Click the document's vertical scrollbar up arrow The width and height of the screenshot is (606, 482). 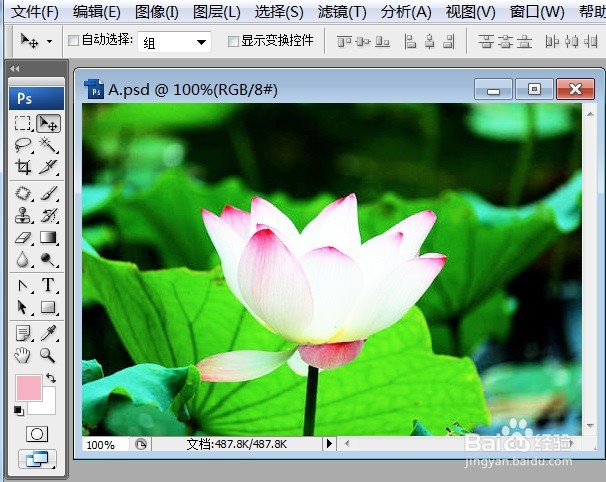[590, 114]
